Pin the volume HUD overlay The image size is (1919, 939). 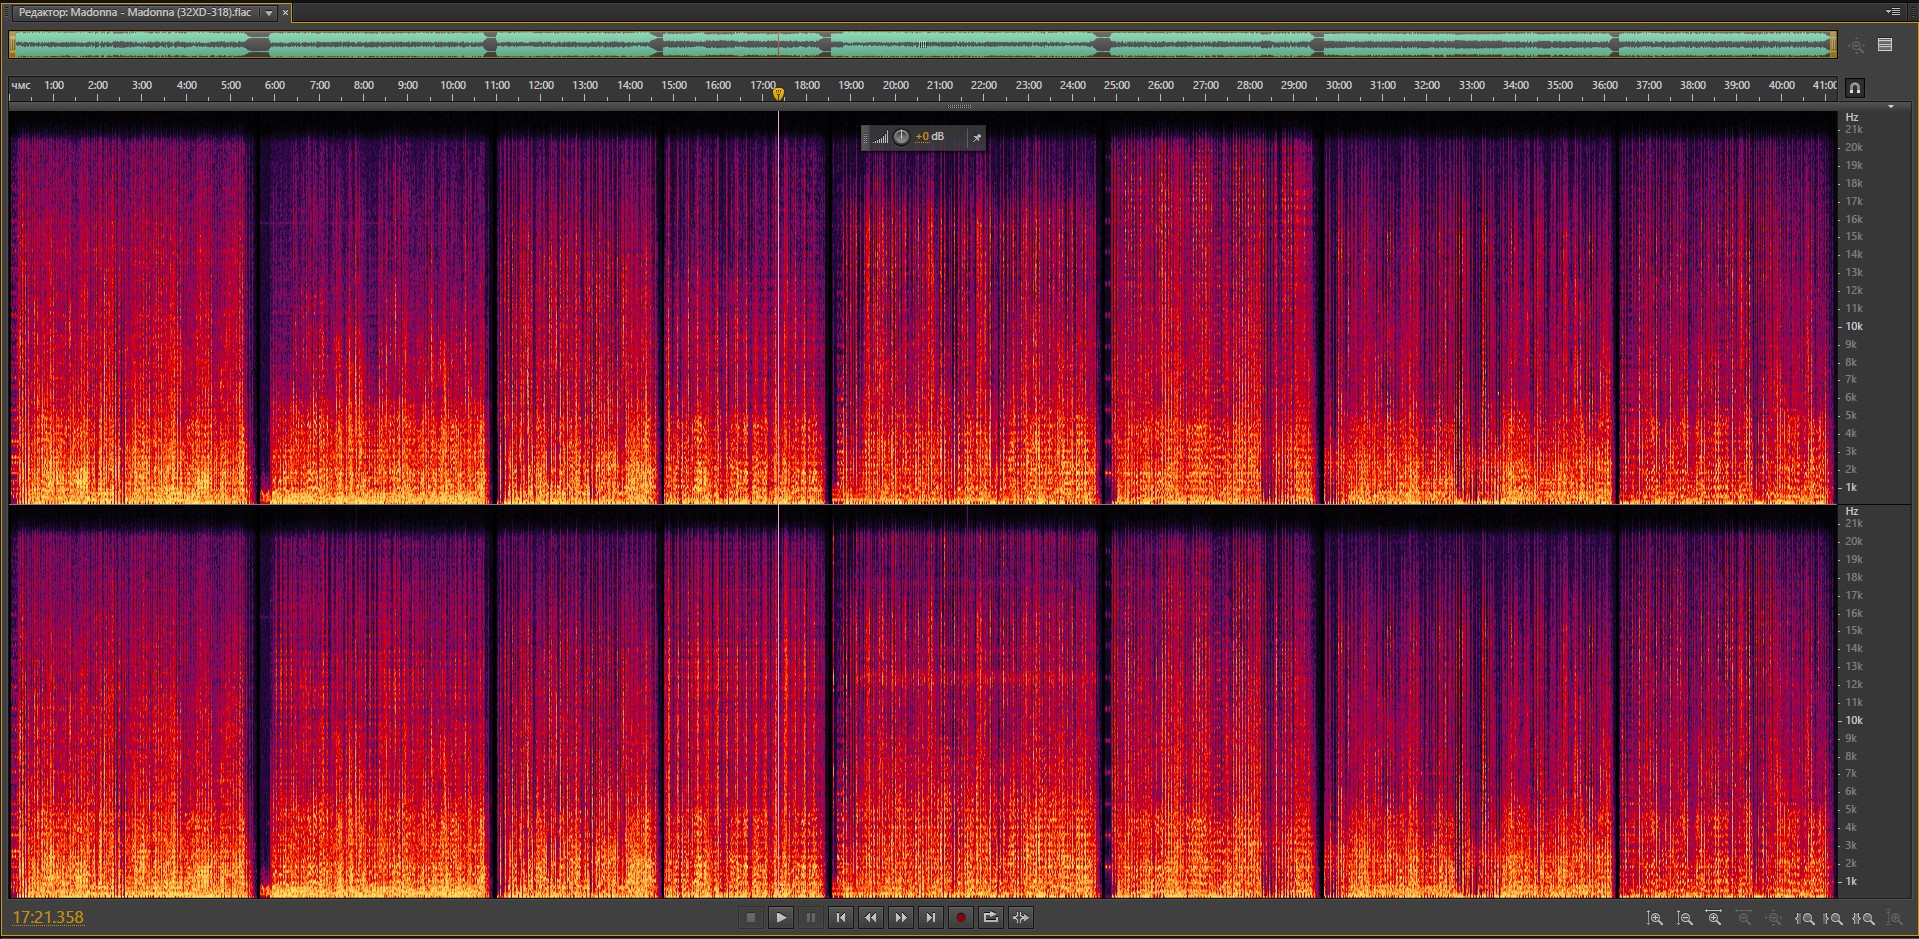976,137
